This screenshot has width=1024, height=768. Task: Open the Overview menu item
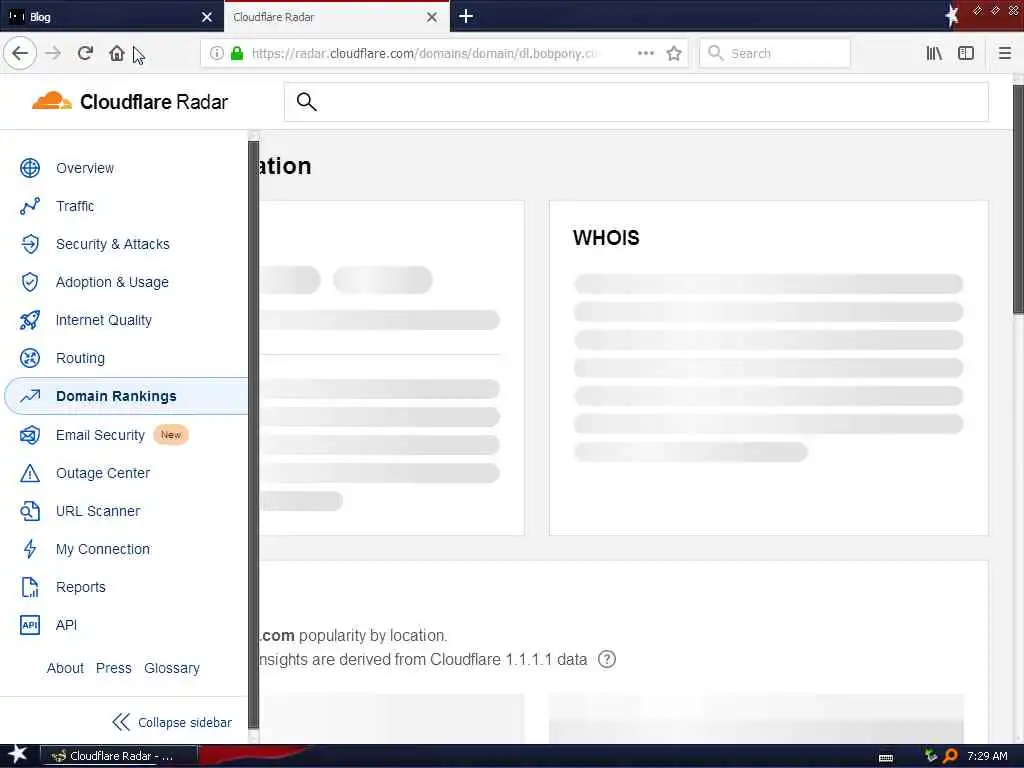pyautogui.click(x=85, y=168)
